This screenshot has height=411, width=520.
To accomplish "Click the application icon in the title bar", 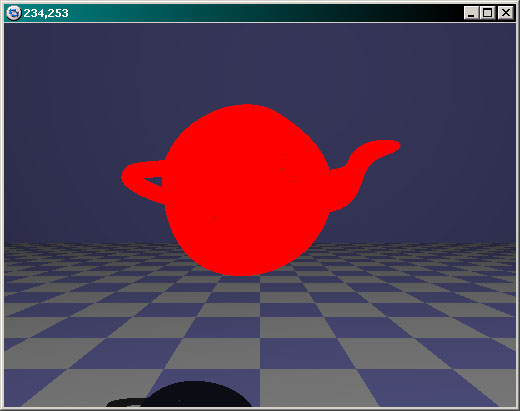I will [14, 13].
